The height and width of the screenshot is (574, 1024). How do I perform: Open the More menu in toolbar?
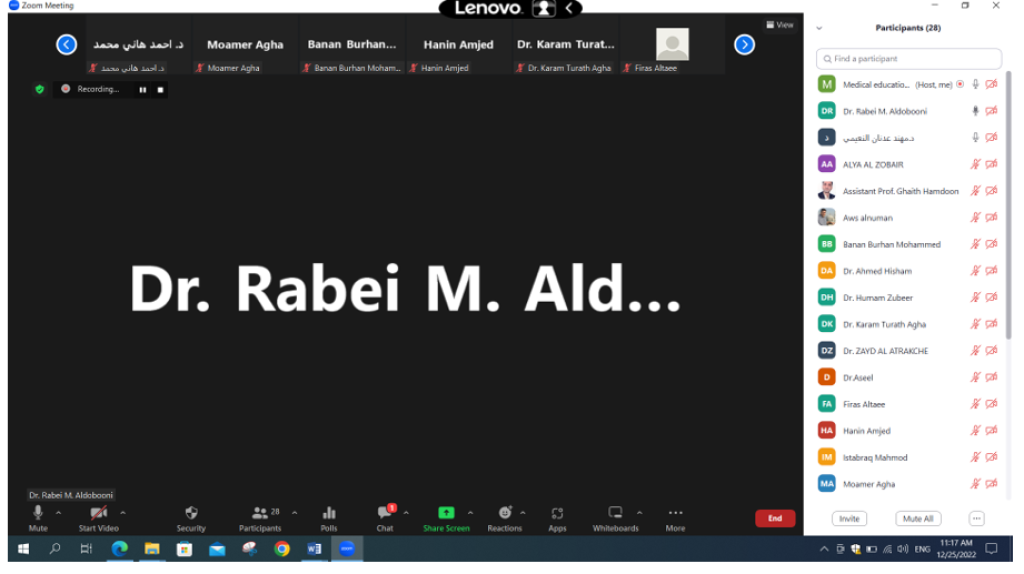click(x=675, y=515)
